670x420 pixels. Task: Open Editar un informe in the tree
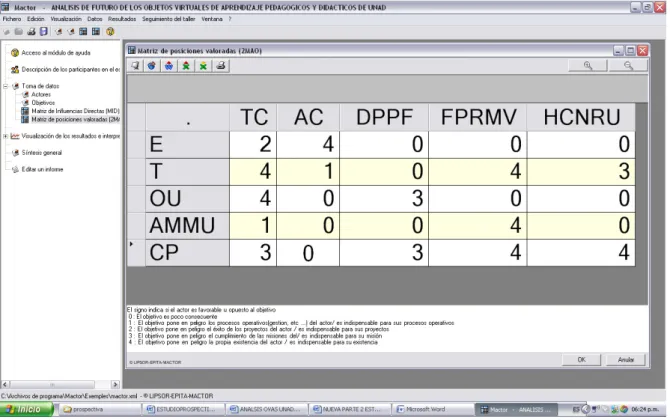[42, 169]
